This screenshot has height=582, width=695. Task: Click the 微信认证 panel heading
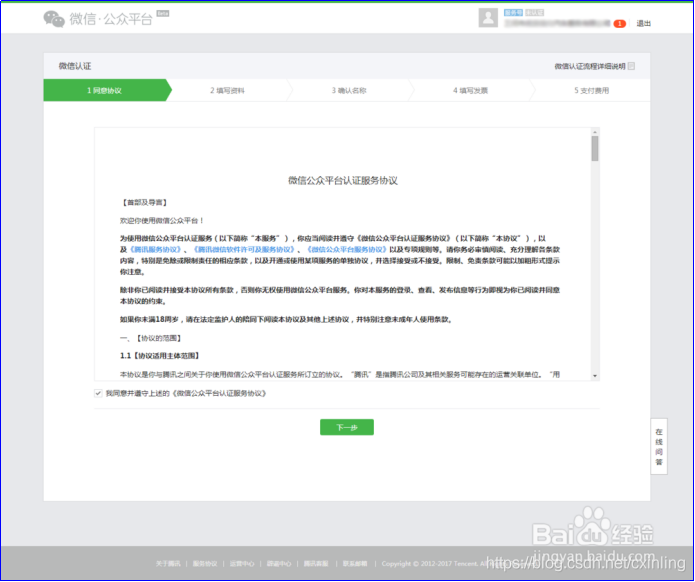(75, 66)
